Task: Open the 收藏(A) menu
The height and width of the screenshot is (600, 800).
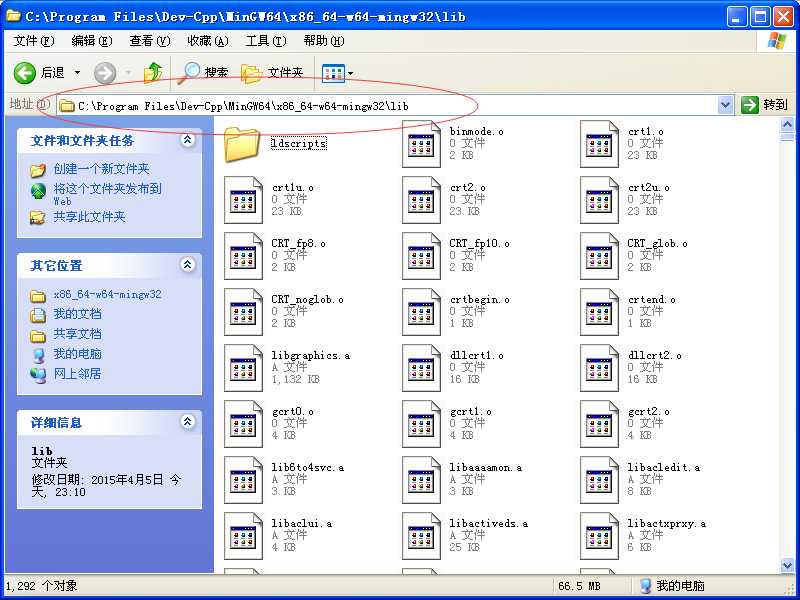Action: [208, 41]
